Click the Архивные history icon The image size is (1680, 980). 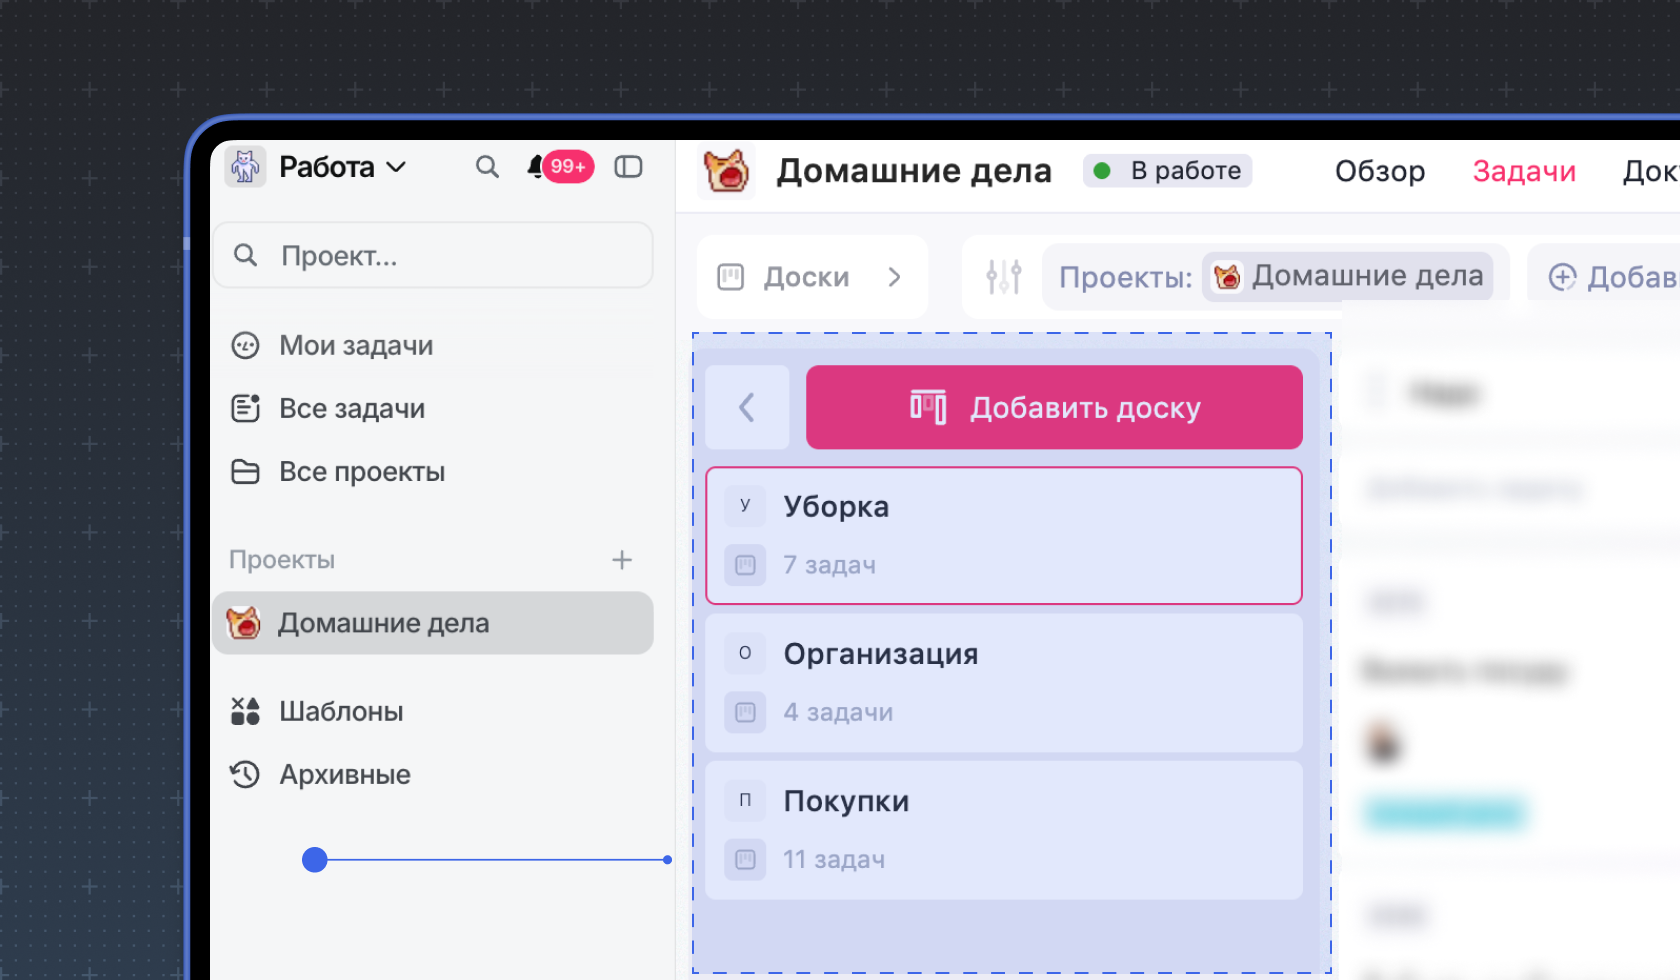coord(245,773)
